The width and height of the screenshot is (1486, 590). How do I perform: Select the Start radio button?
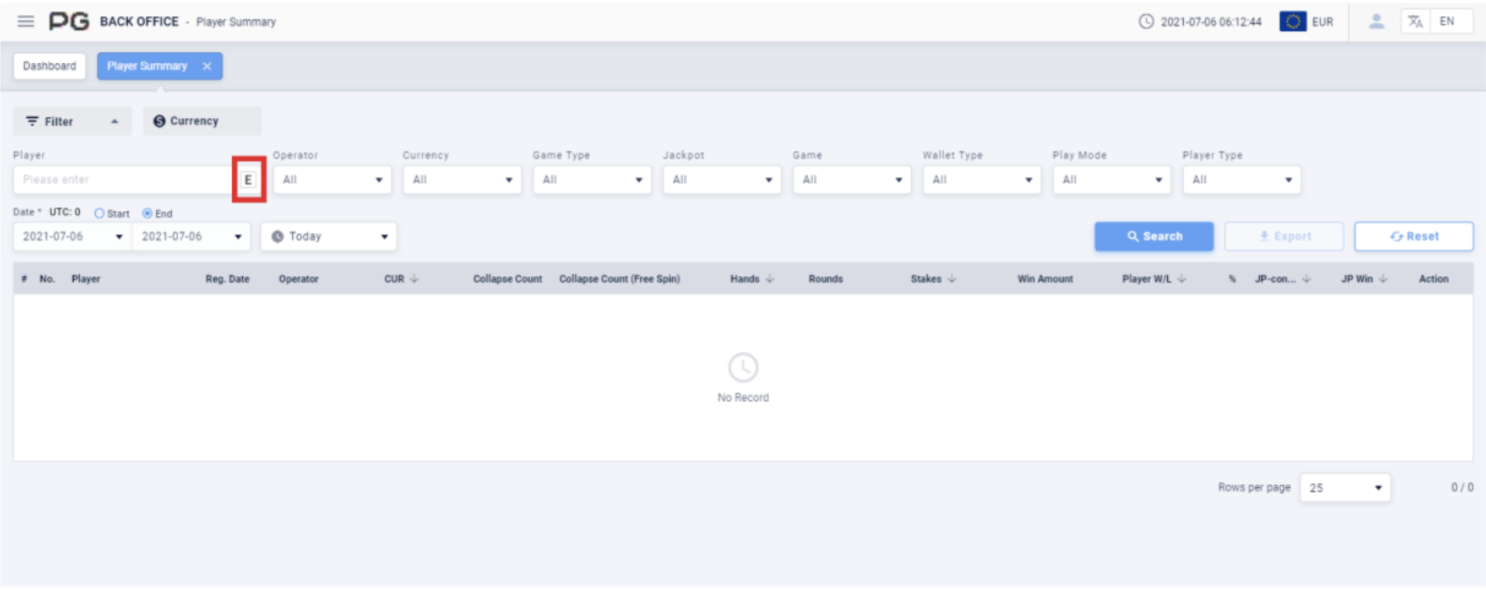[100, 214]
